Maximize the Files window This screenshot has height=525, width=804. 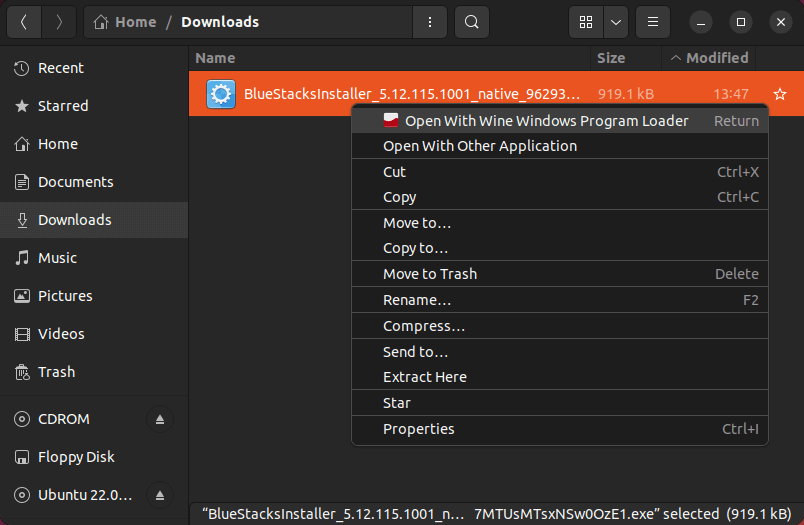741,22
